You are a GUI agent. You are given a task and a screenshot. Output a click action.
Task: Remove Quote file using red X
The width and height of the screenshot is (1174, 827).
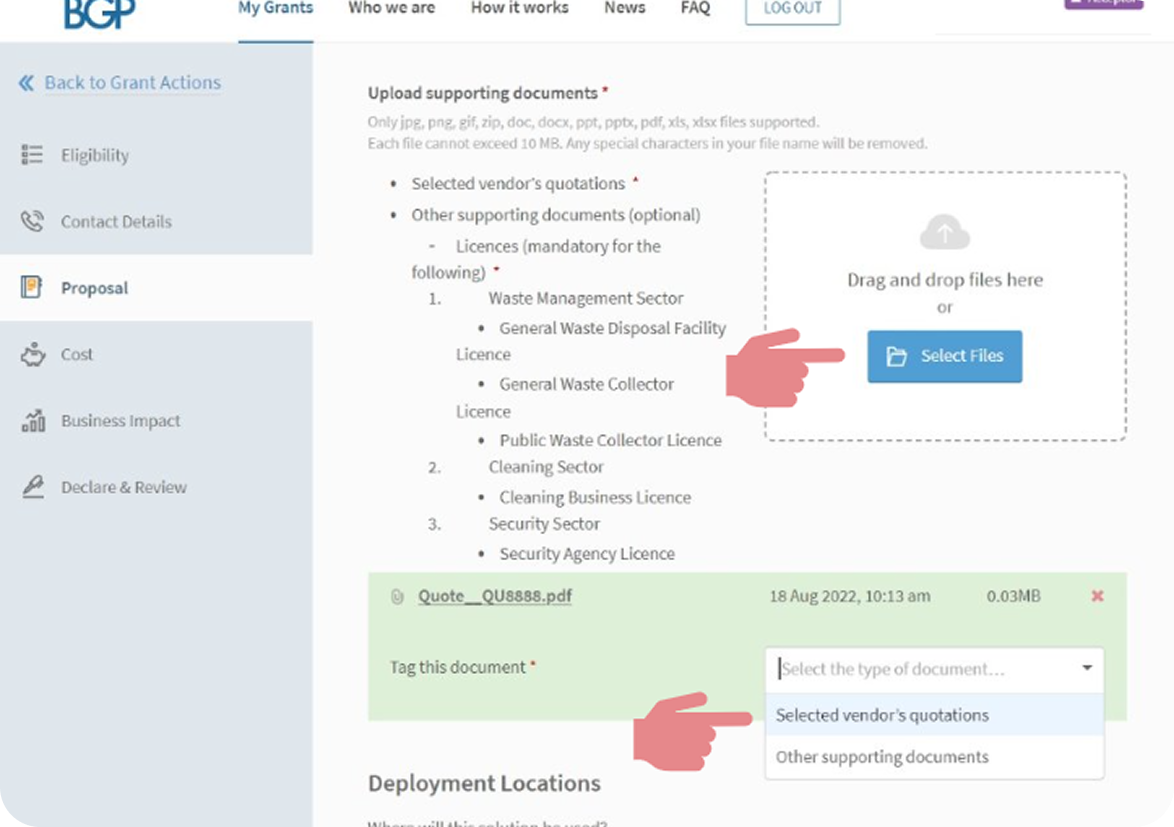click(x=1097, y=596)
